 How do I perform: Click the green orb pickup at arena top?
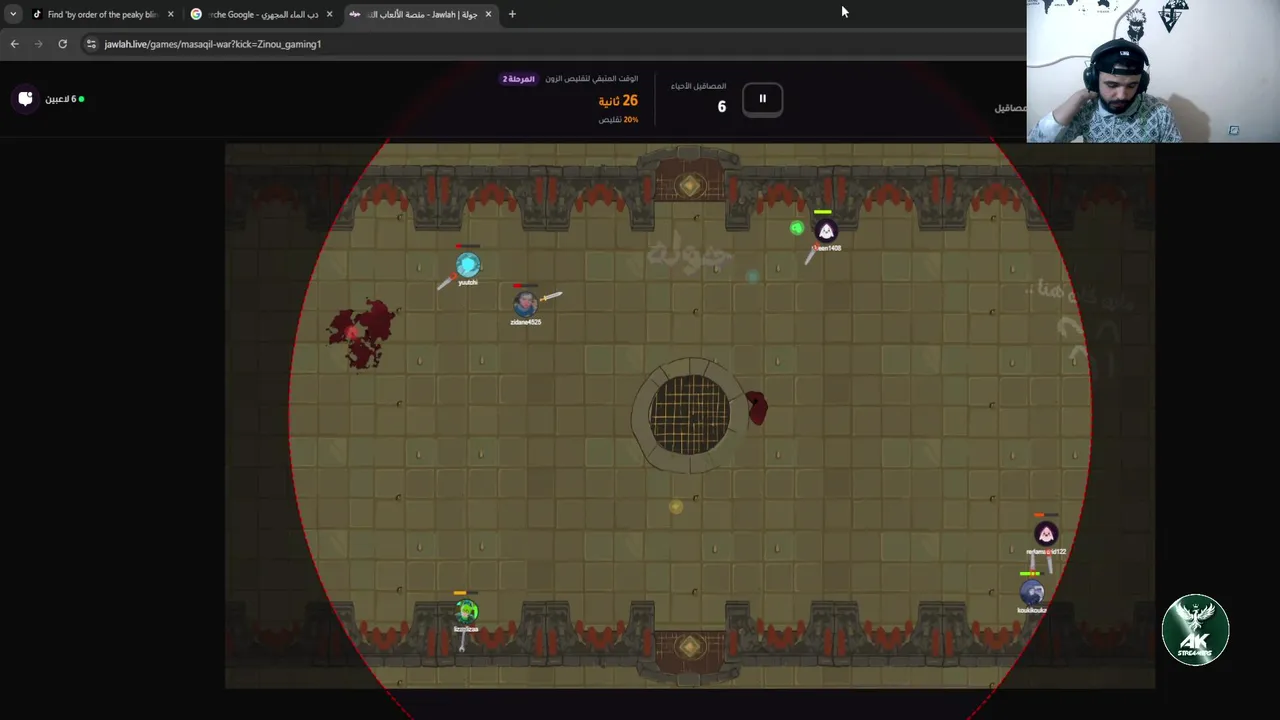(x=797, y=228)
